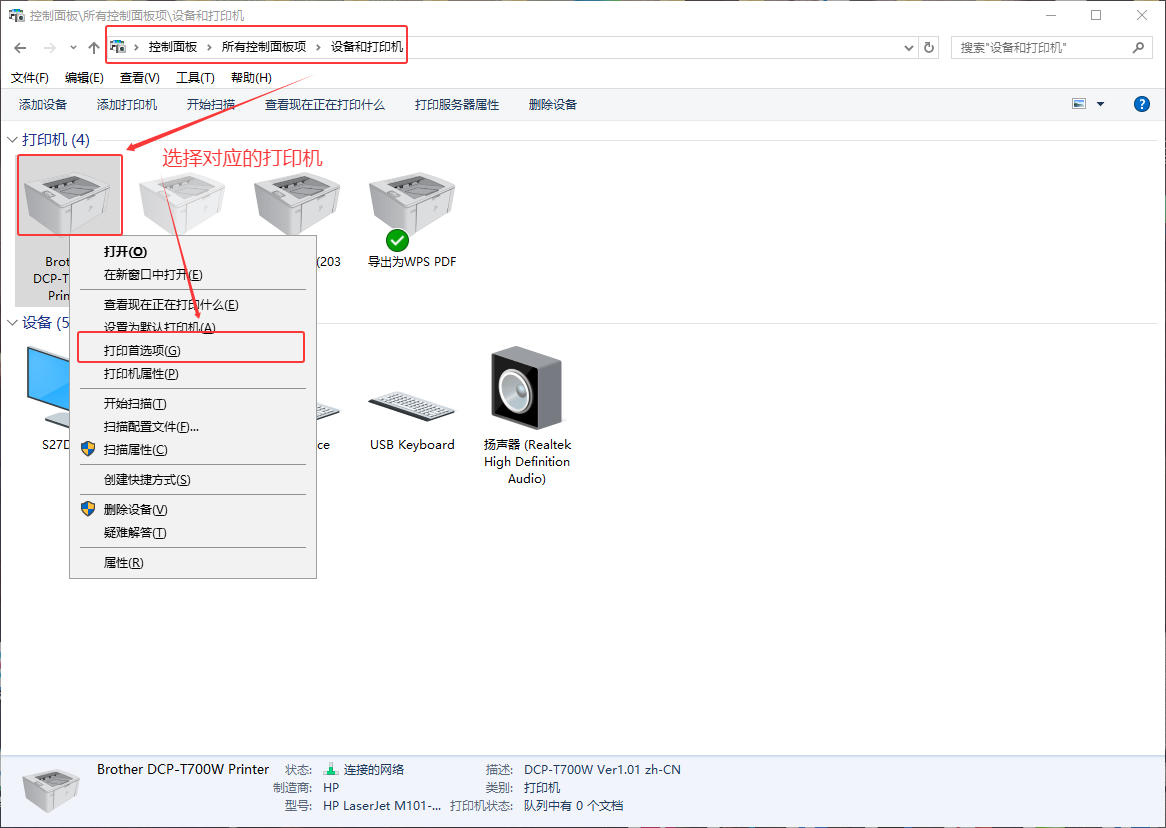Click the refresh icon in the address bar
This screenshot has width=1166, height=828.
point(930,47)
